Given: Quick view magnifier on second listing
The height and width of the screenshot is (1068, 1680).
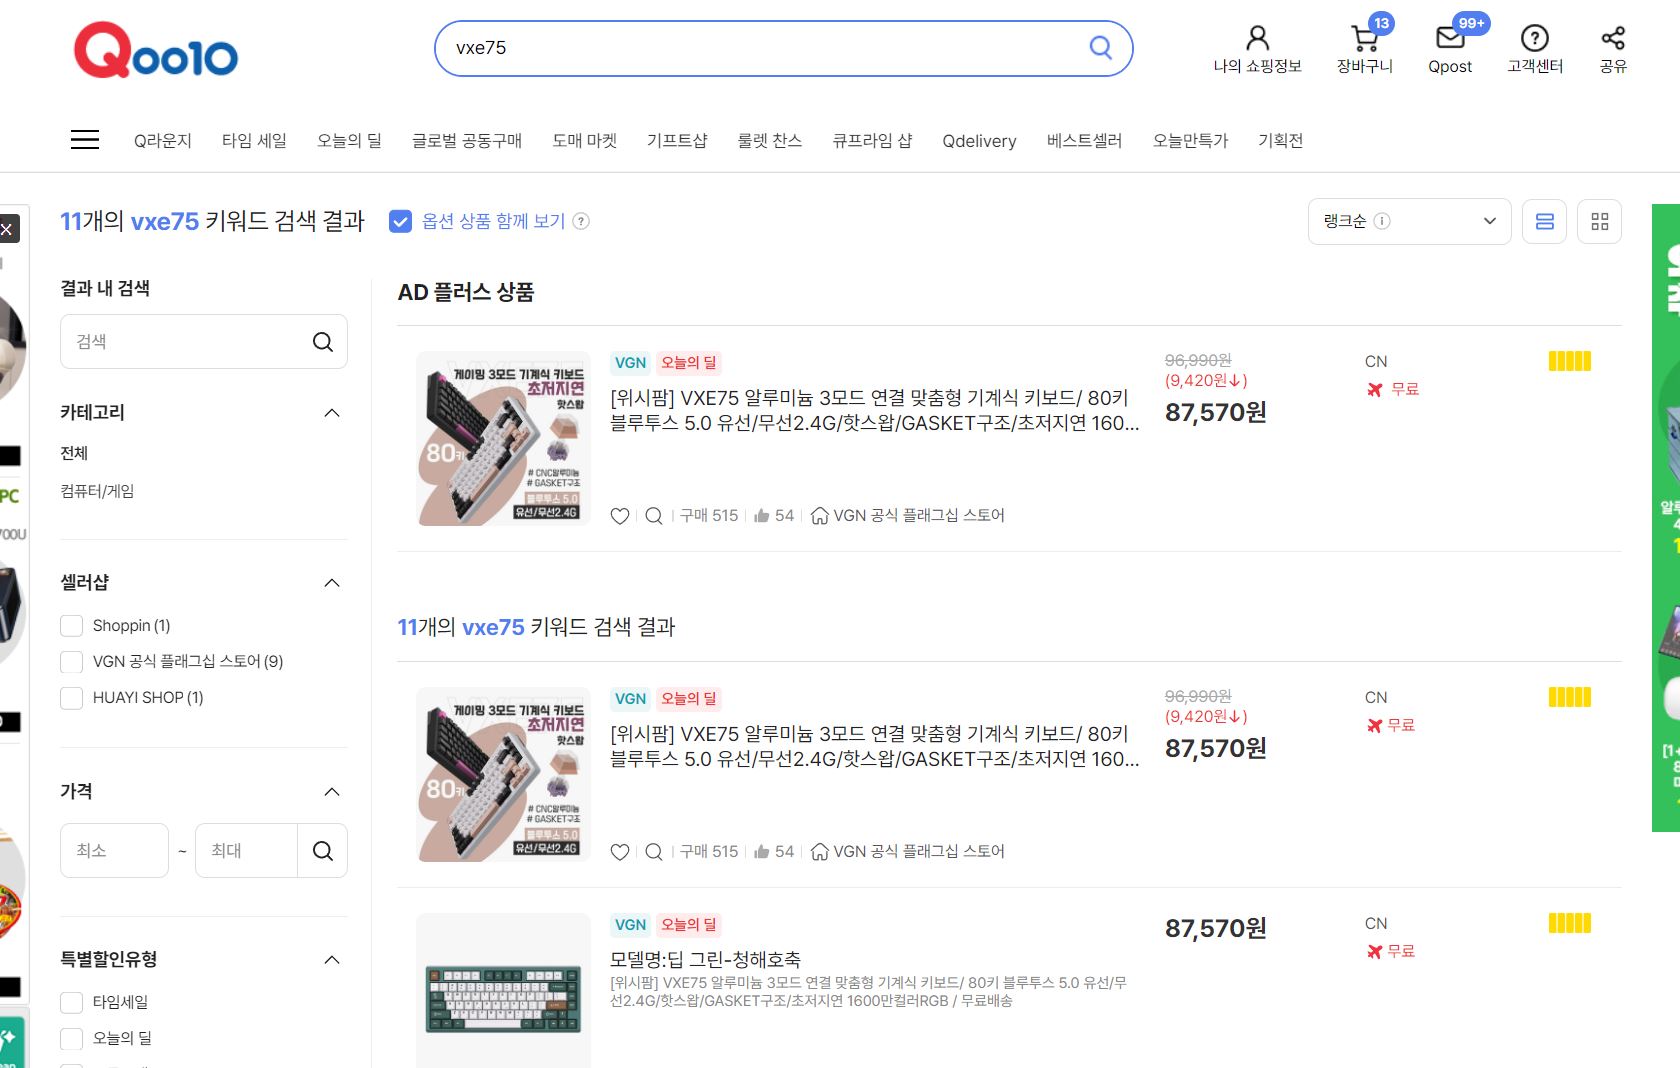Looking at the screenshot, I should [x=654, y=852].
